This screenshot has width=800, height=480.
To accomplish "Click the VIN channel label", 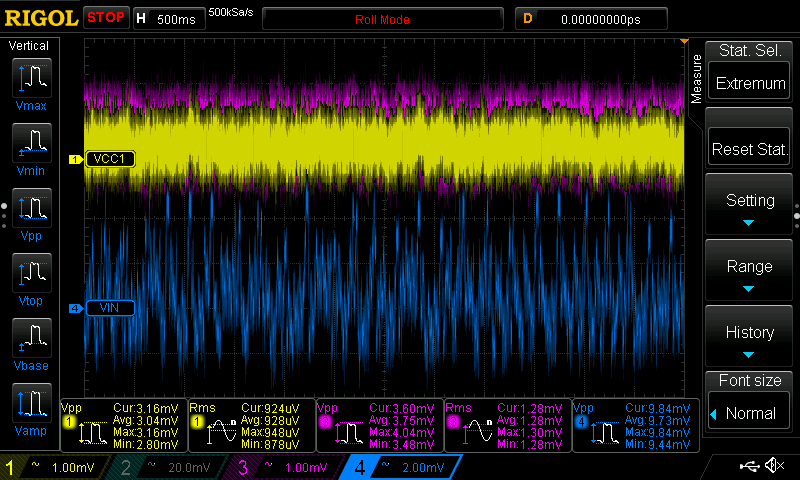I will (x=110, y=308).
